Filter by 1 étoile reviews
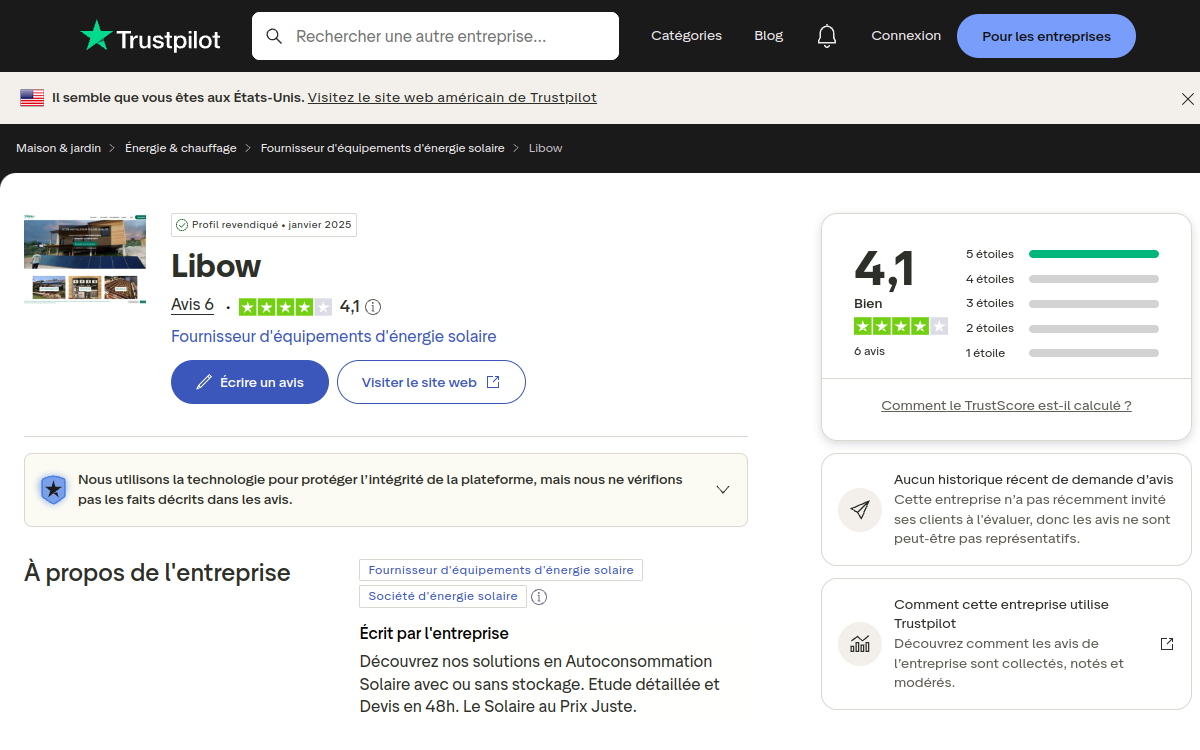Image resolution: width=1200 pixels, height=750 pixels. click(x=1062, y=353)
